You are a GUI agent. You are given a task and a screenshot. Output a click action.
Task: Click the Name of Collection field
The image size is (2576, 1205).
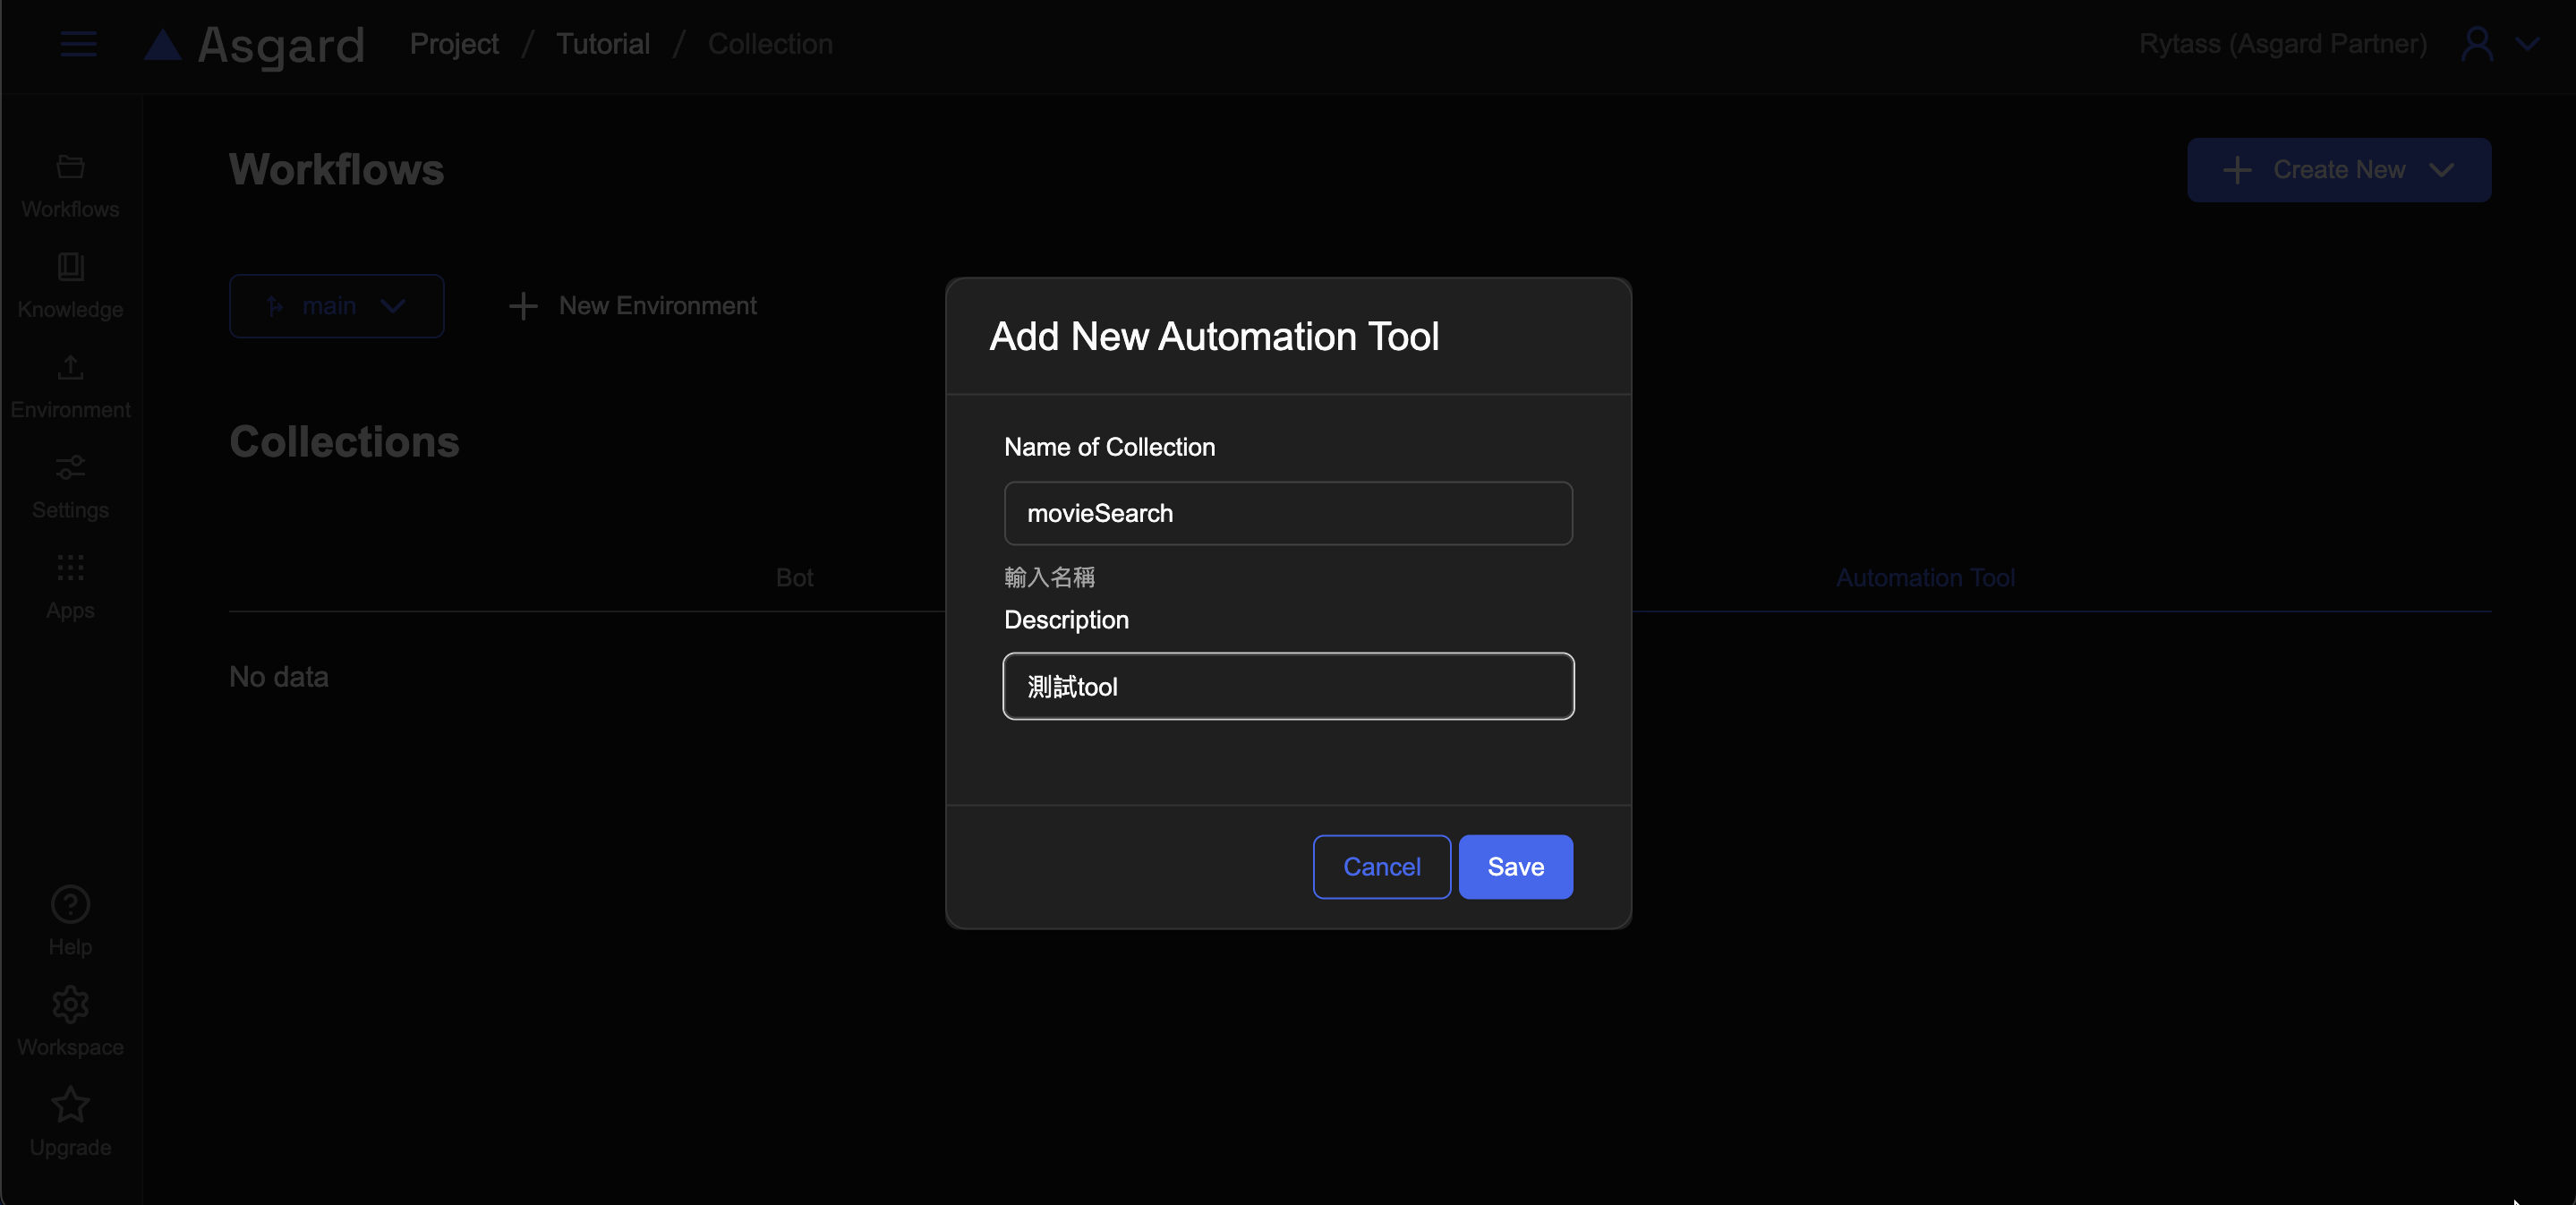coord(1287,513)
